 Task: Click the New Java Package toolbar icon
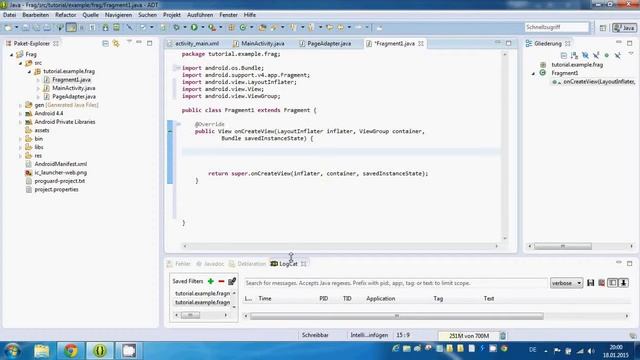pos(232,27)
